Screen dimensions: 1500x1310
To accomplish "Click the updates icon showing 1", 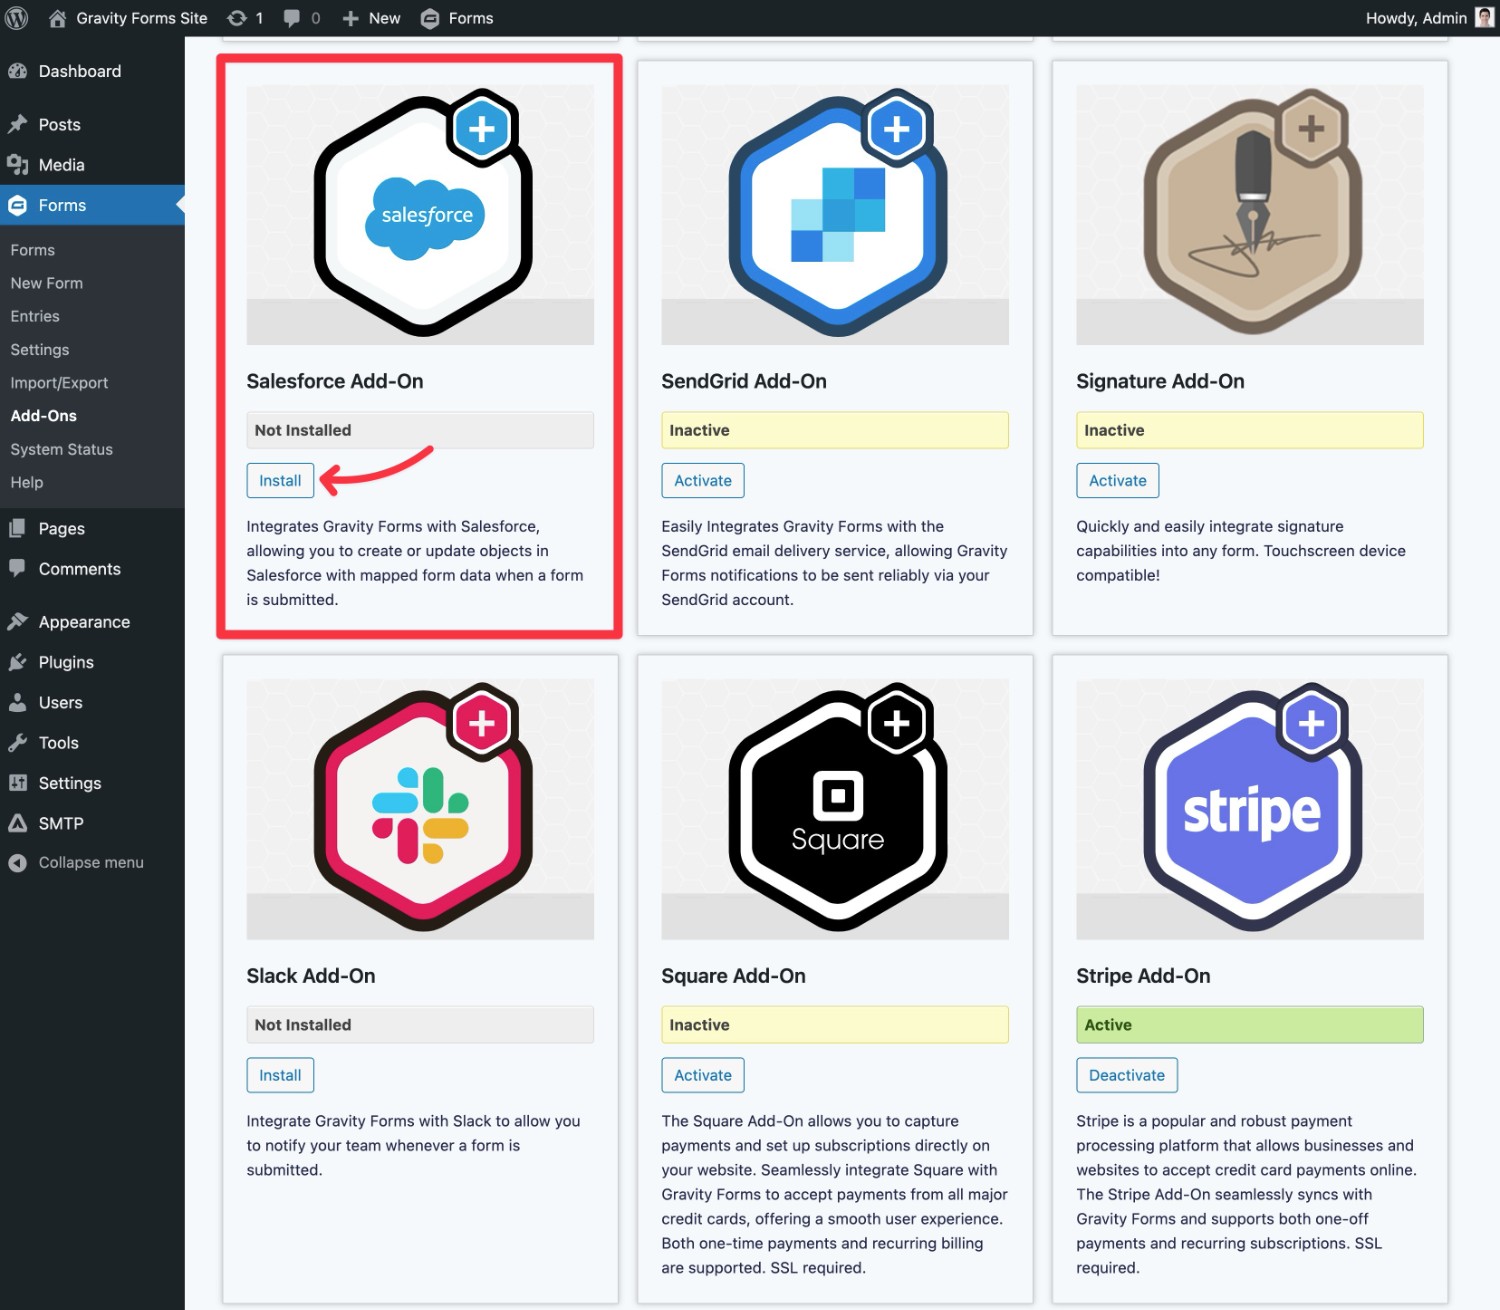I will click(245, 18).
